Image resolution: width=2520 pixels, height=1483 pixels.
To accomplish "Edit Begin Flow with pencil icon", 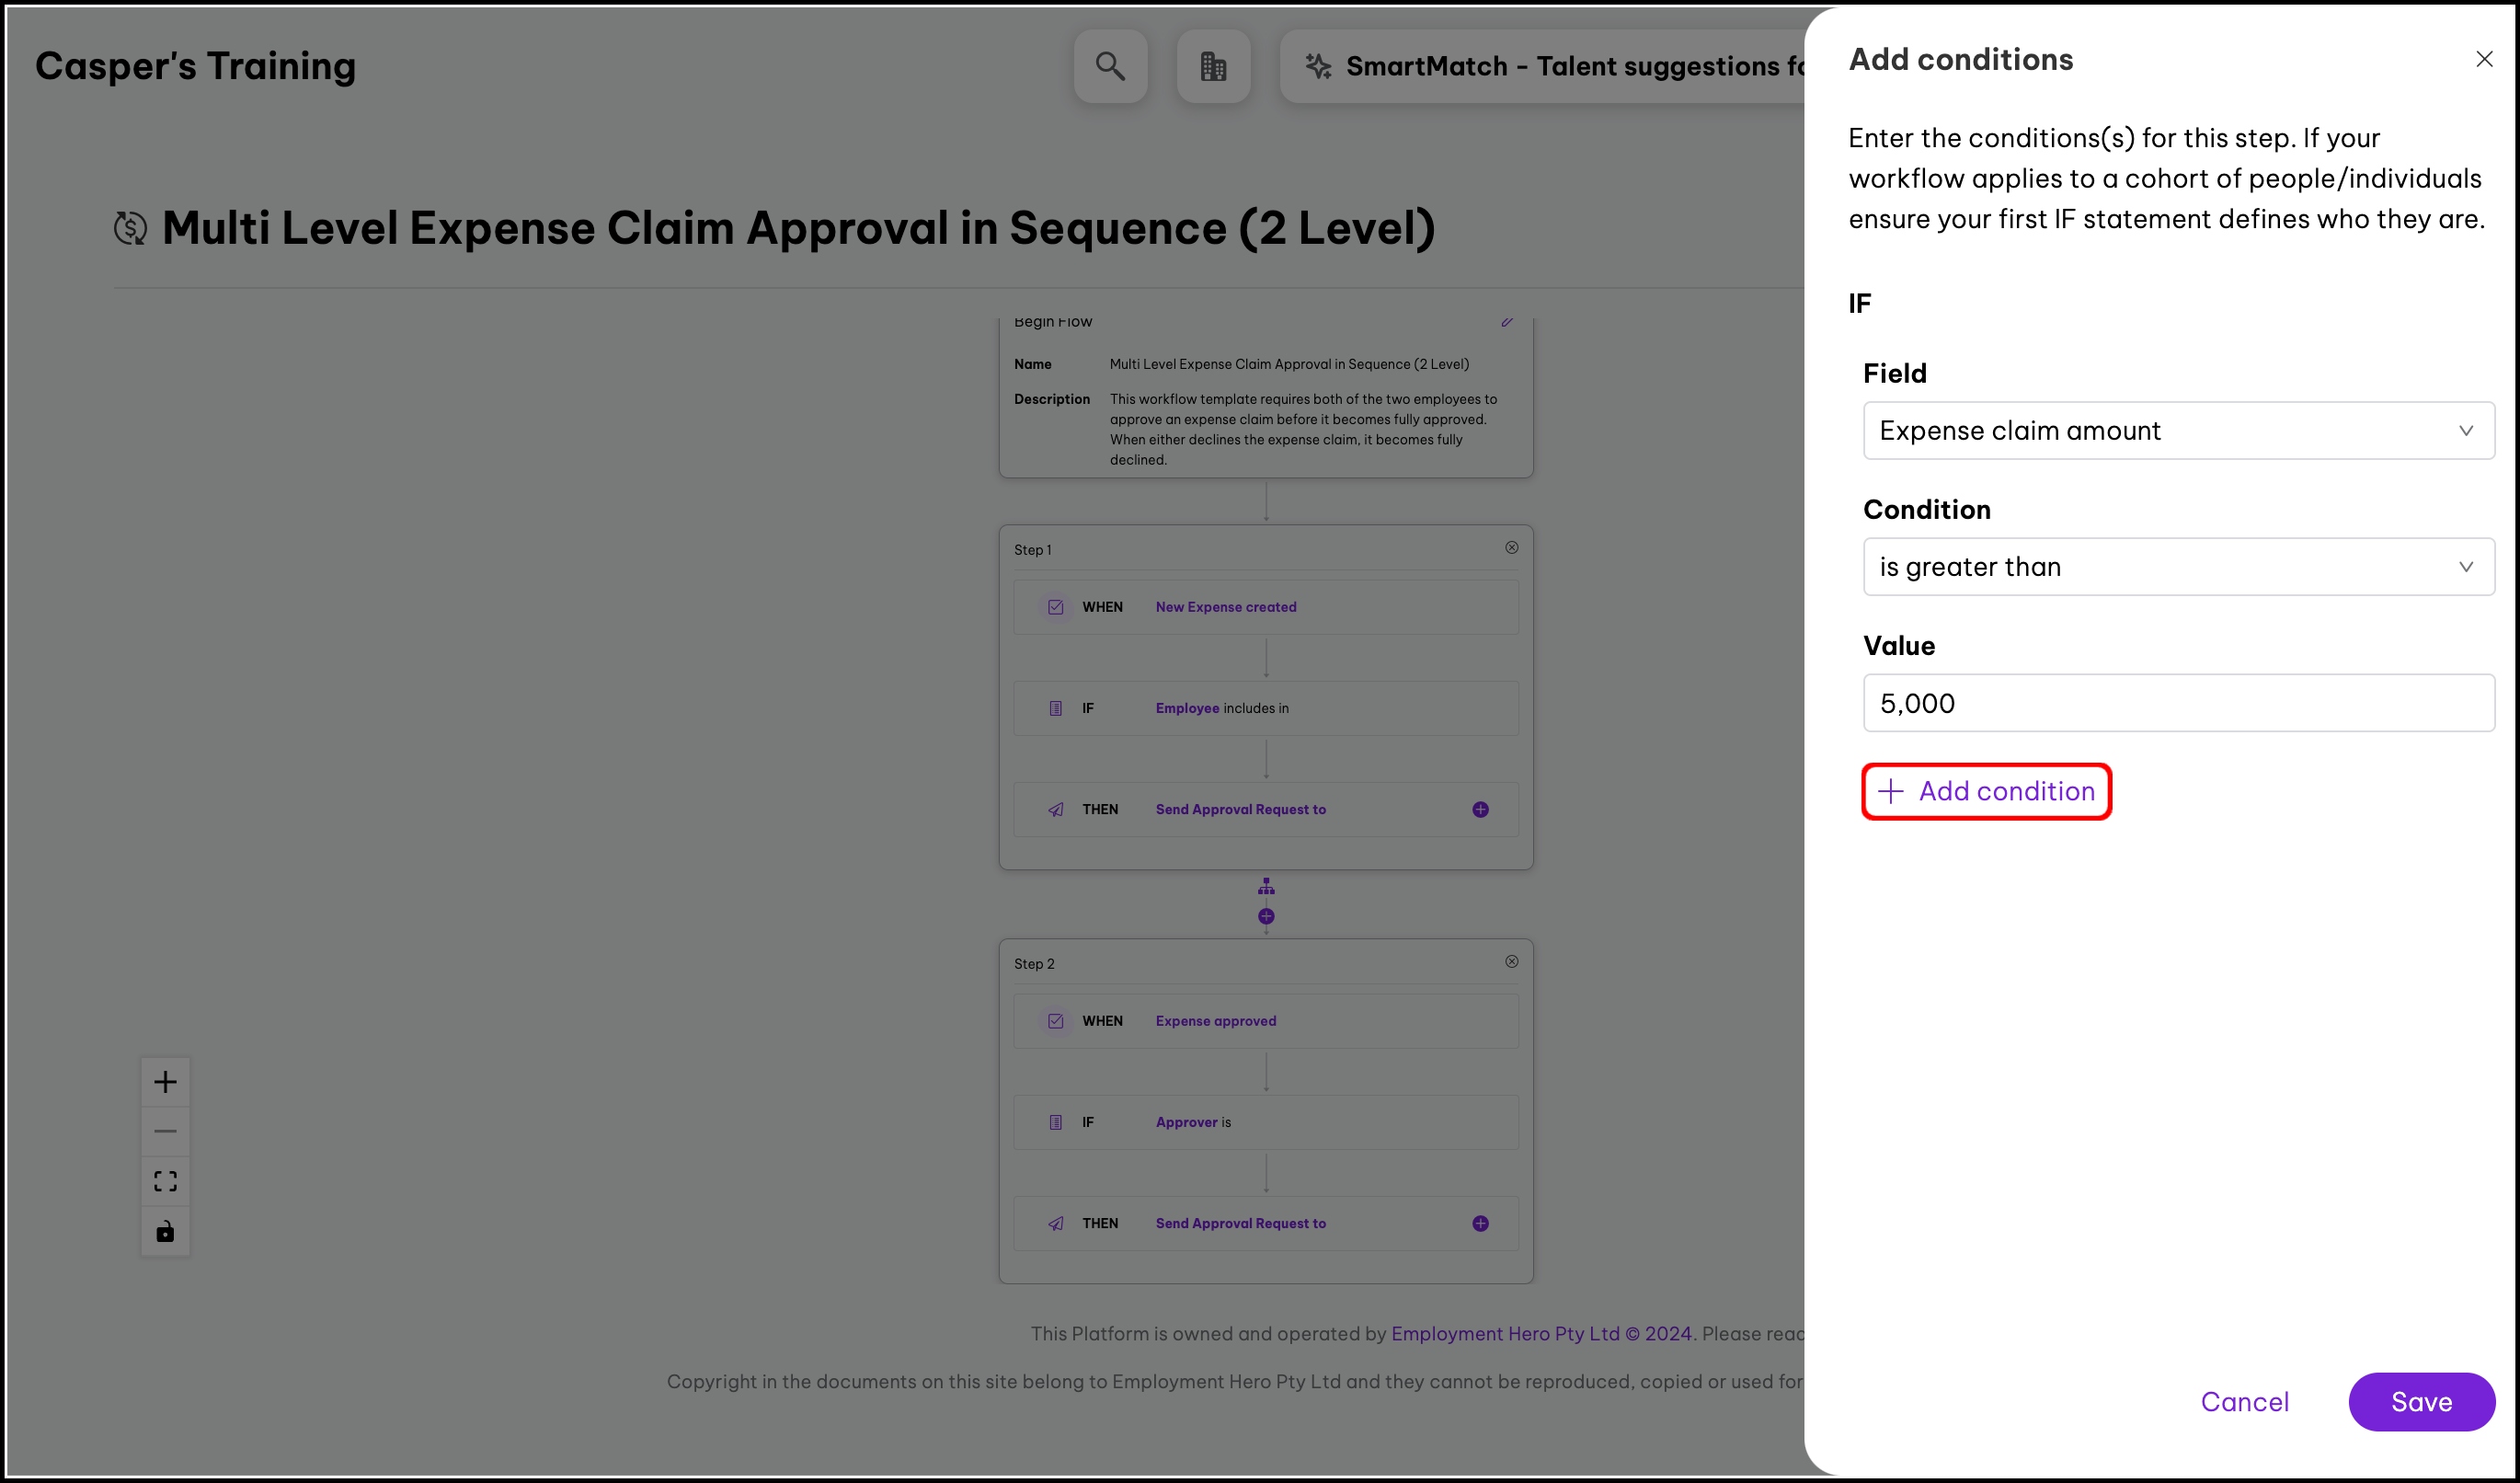I will (1507, 322).
